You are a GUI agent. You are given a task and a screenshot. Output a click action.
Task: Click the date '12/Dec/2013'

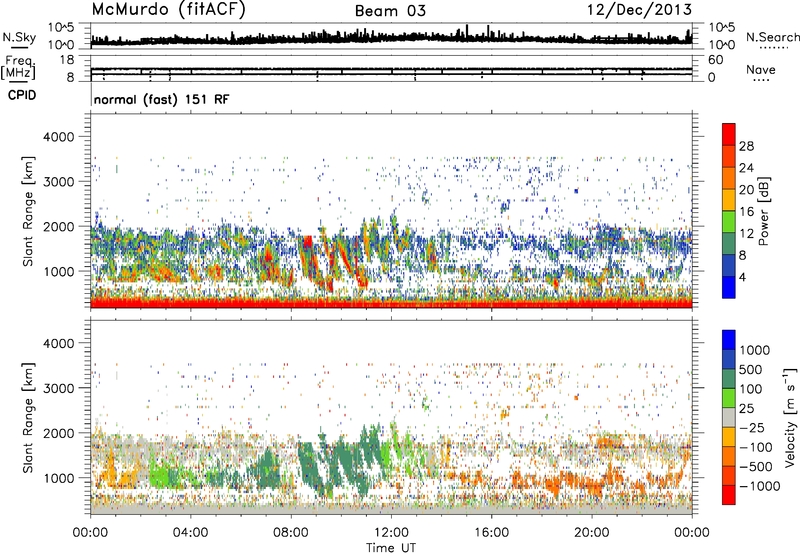tap(640, 10)
